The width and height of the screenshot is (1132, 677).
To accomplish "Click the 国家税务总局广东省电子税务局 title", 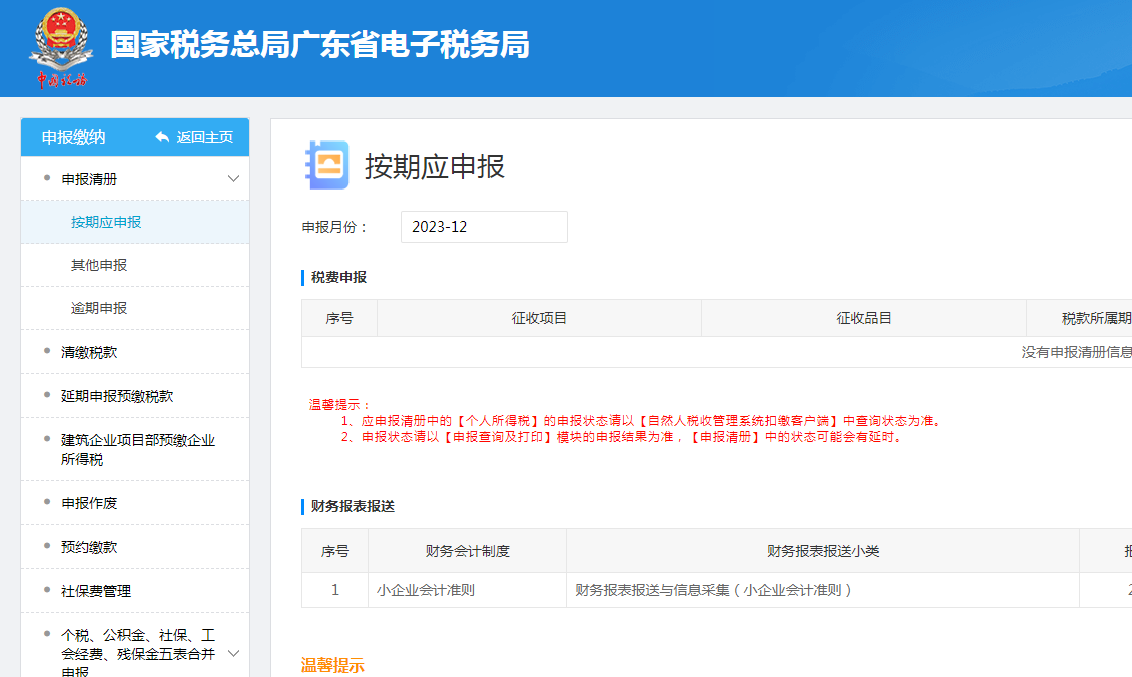I will point(320,45).
